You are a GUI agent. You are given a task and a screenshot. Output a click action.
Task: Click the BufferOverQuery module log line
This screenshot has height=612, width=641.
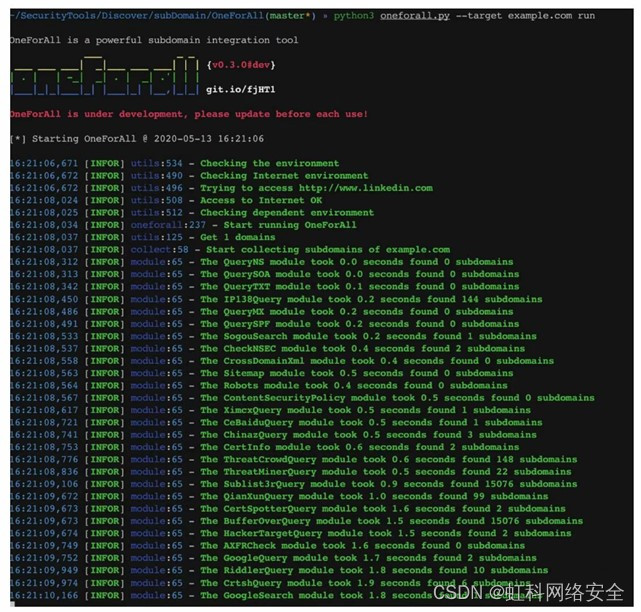coord(297,521)
